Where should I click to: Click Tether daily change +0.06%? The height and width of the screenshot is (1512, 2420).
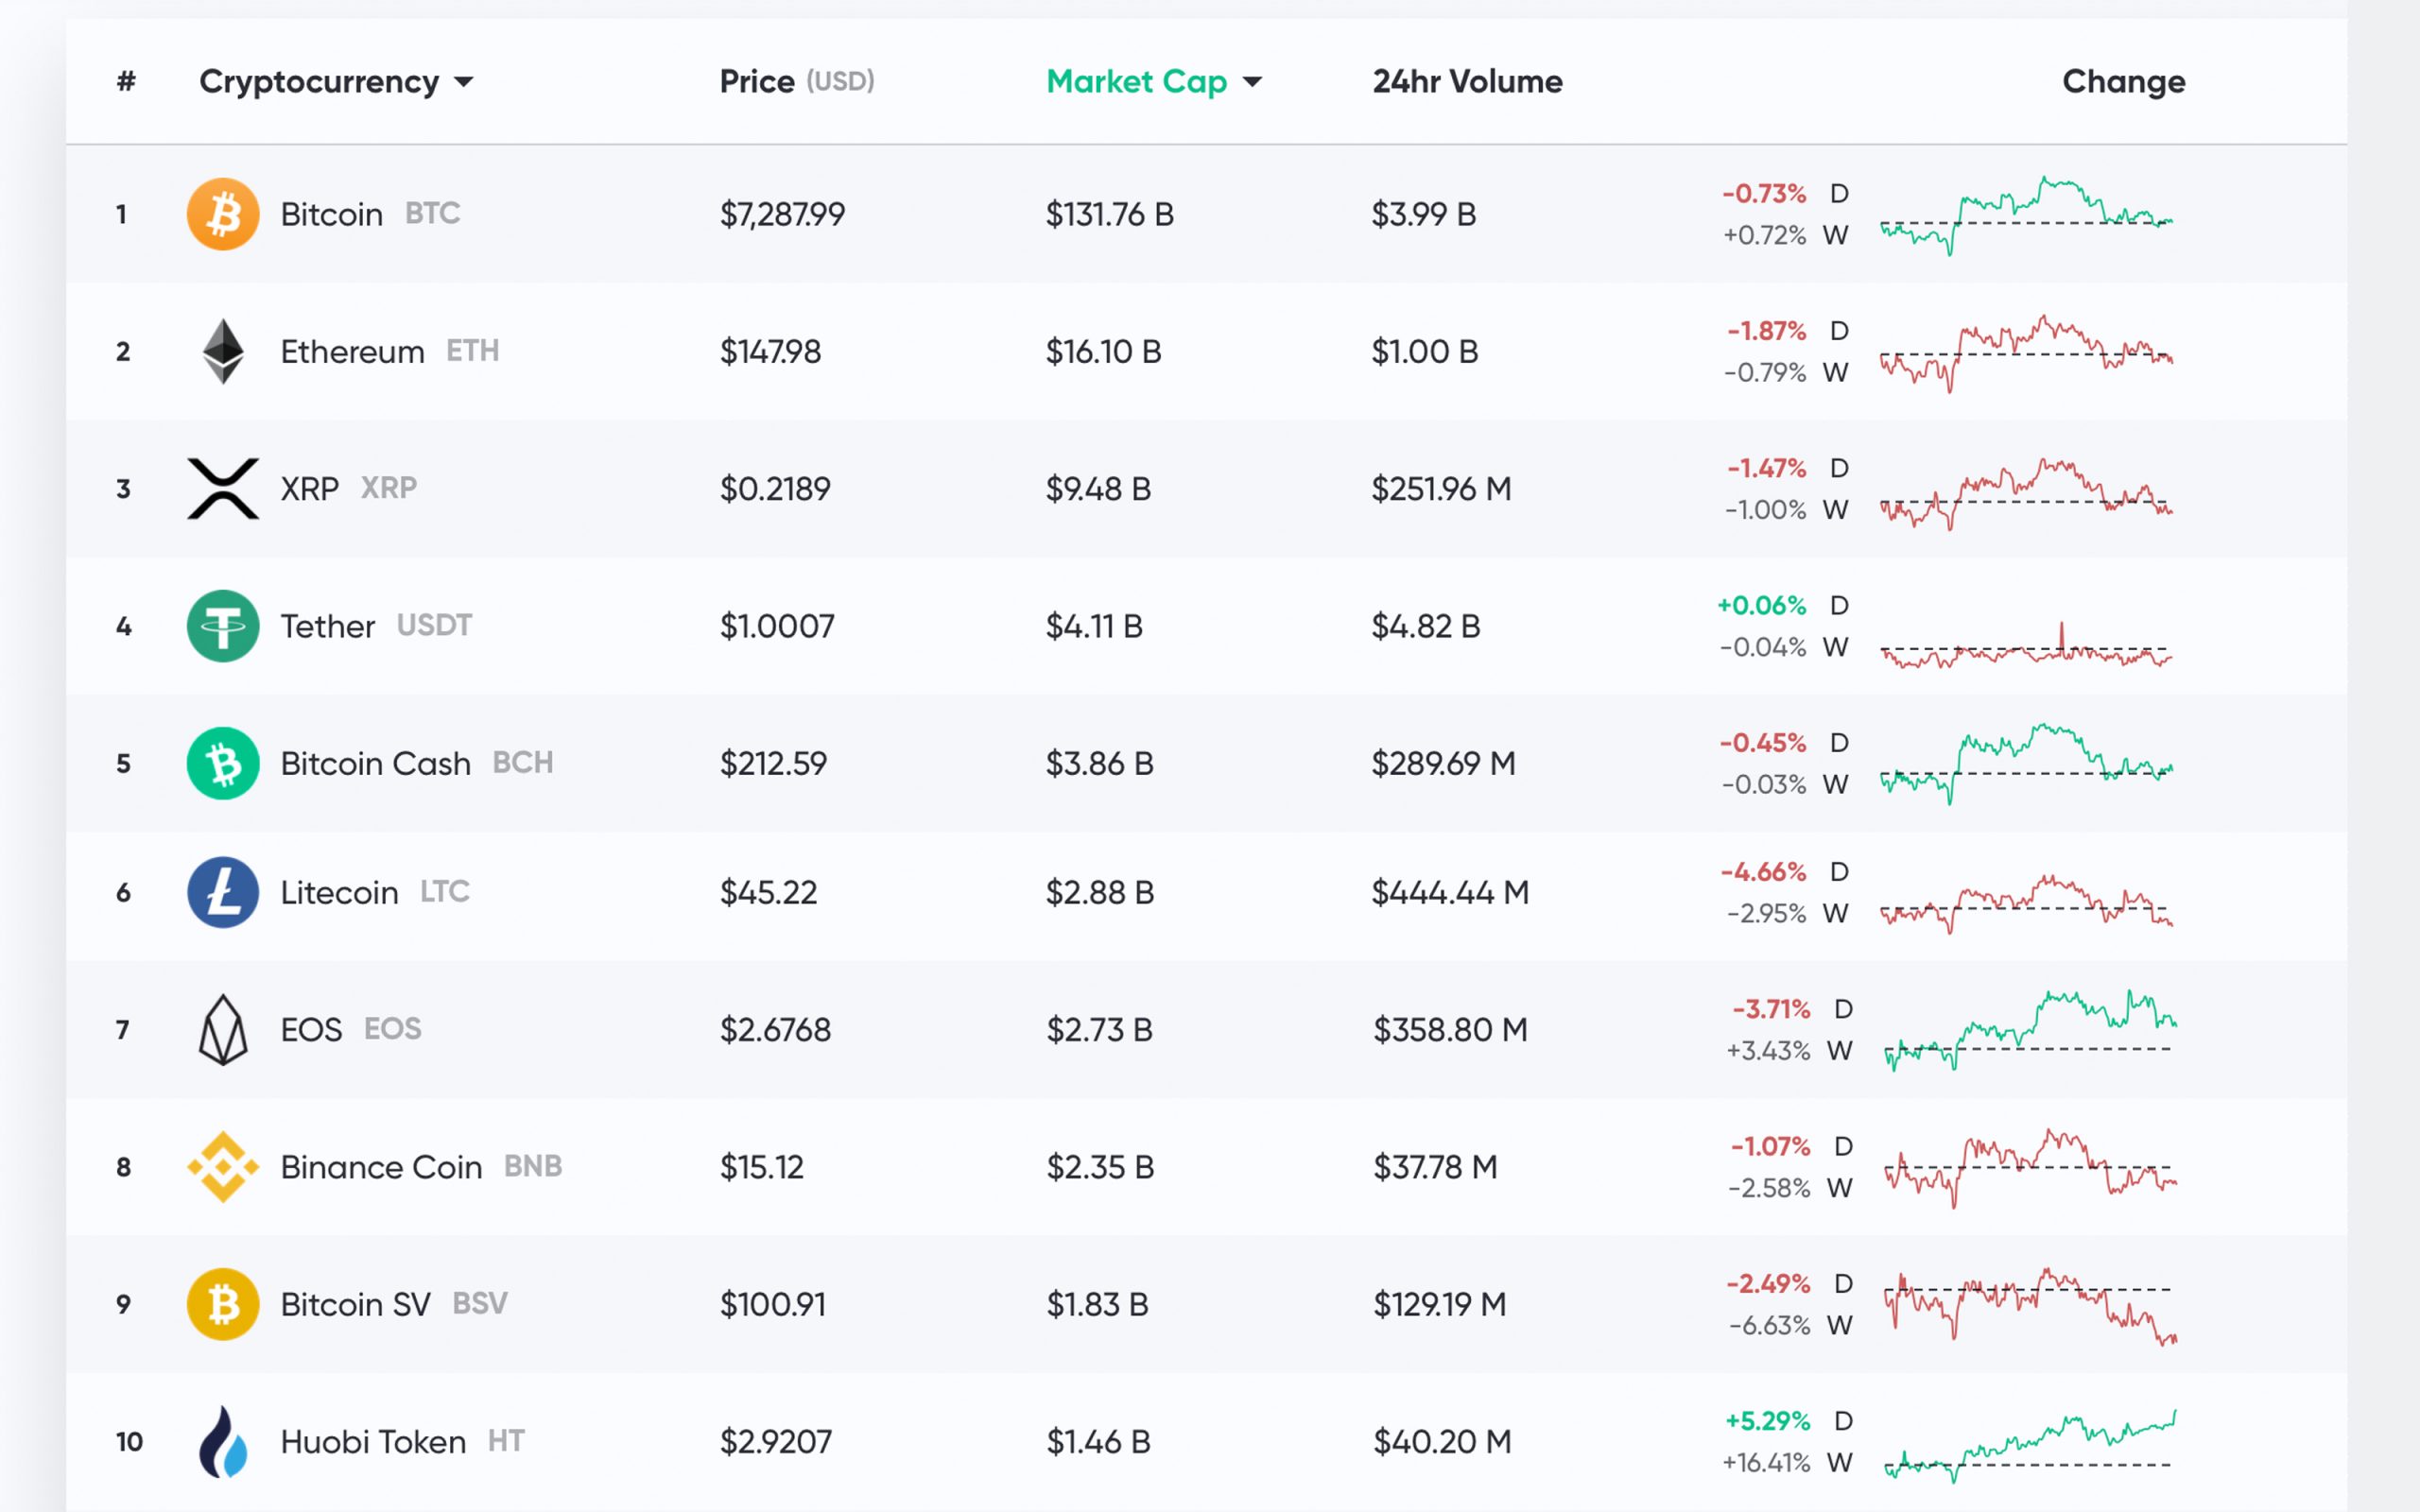(x=1762, y=605)
